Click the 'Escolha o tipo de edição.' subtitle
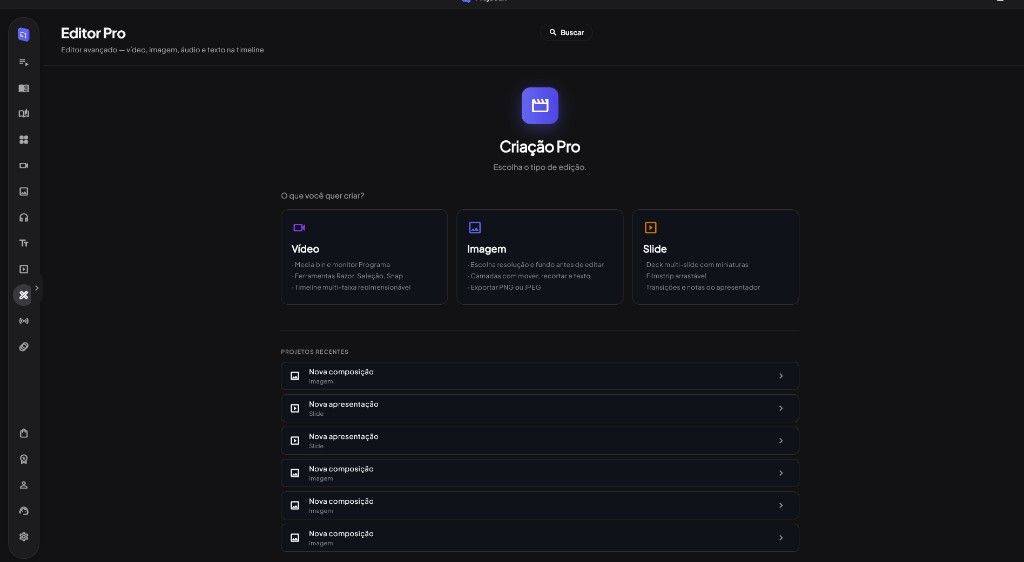1024x562 pixels. coord(540,167)
